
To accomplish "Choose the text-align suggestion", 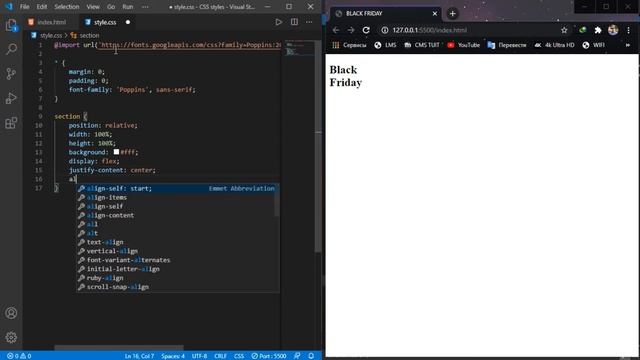I will tap(178, 242).
